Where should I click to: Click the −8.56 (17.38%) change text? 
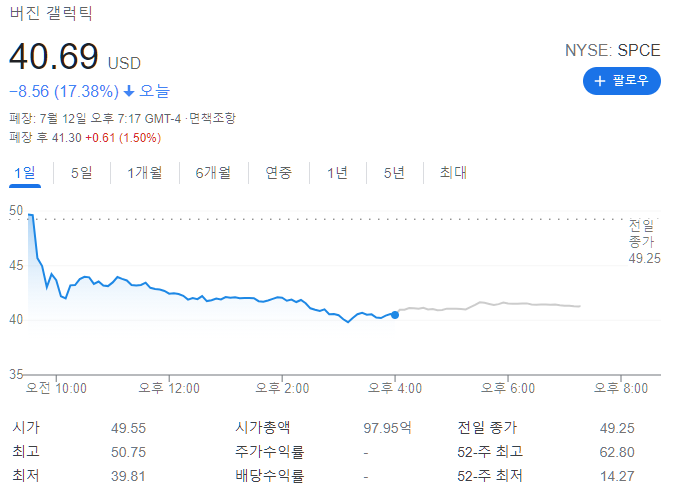[64, 91]
